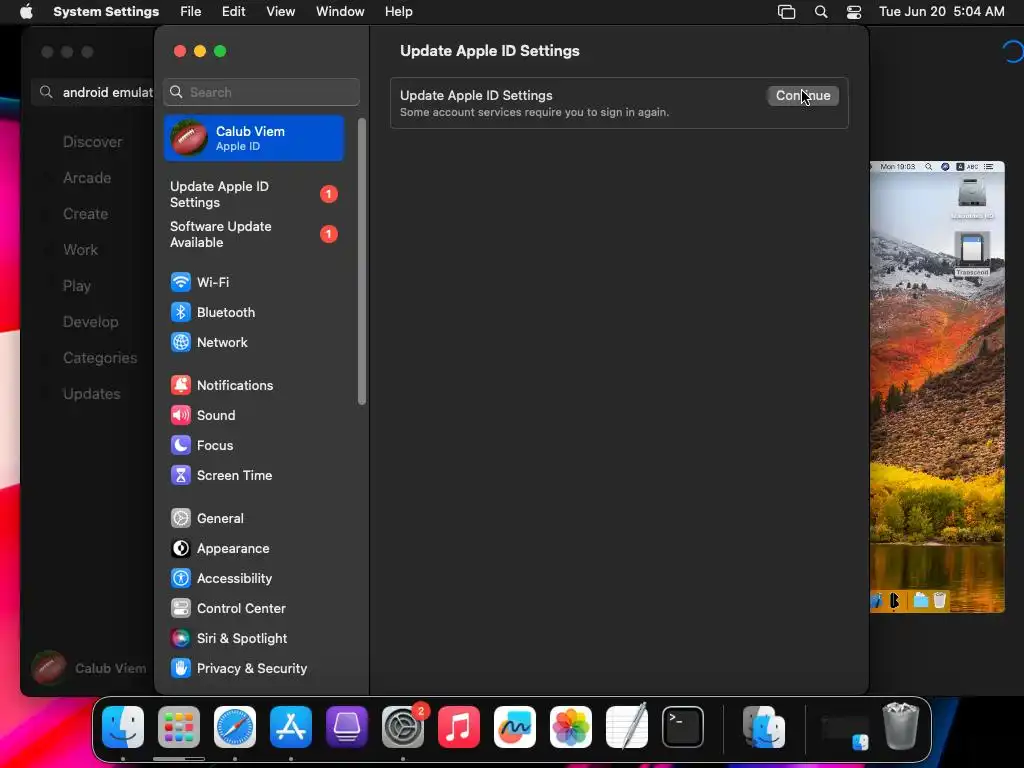Open General gear icon
This screenshot has width=1024, height=768.
(x=181, y=519)
